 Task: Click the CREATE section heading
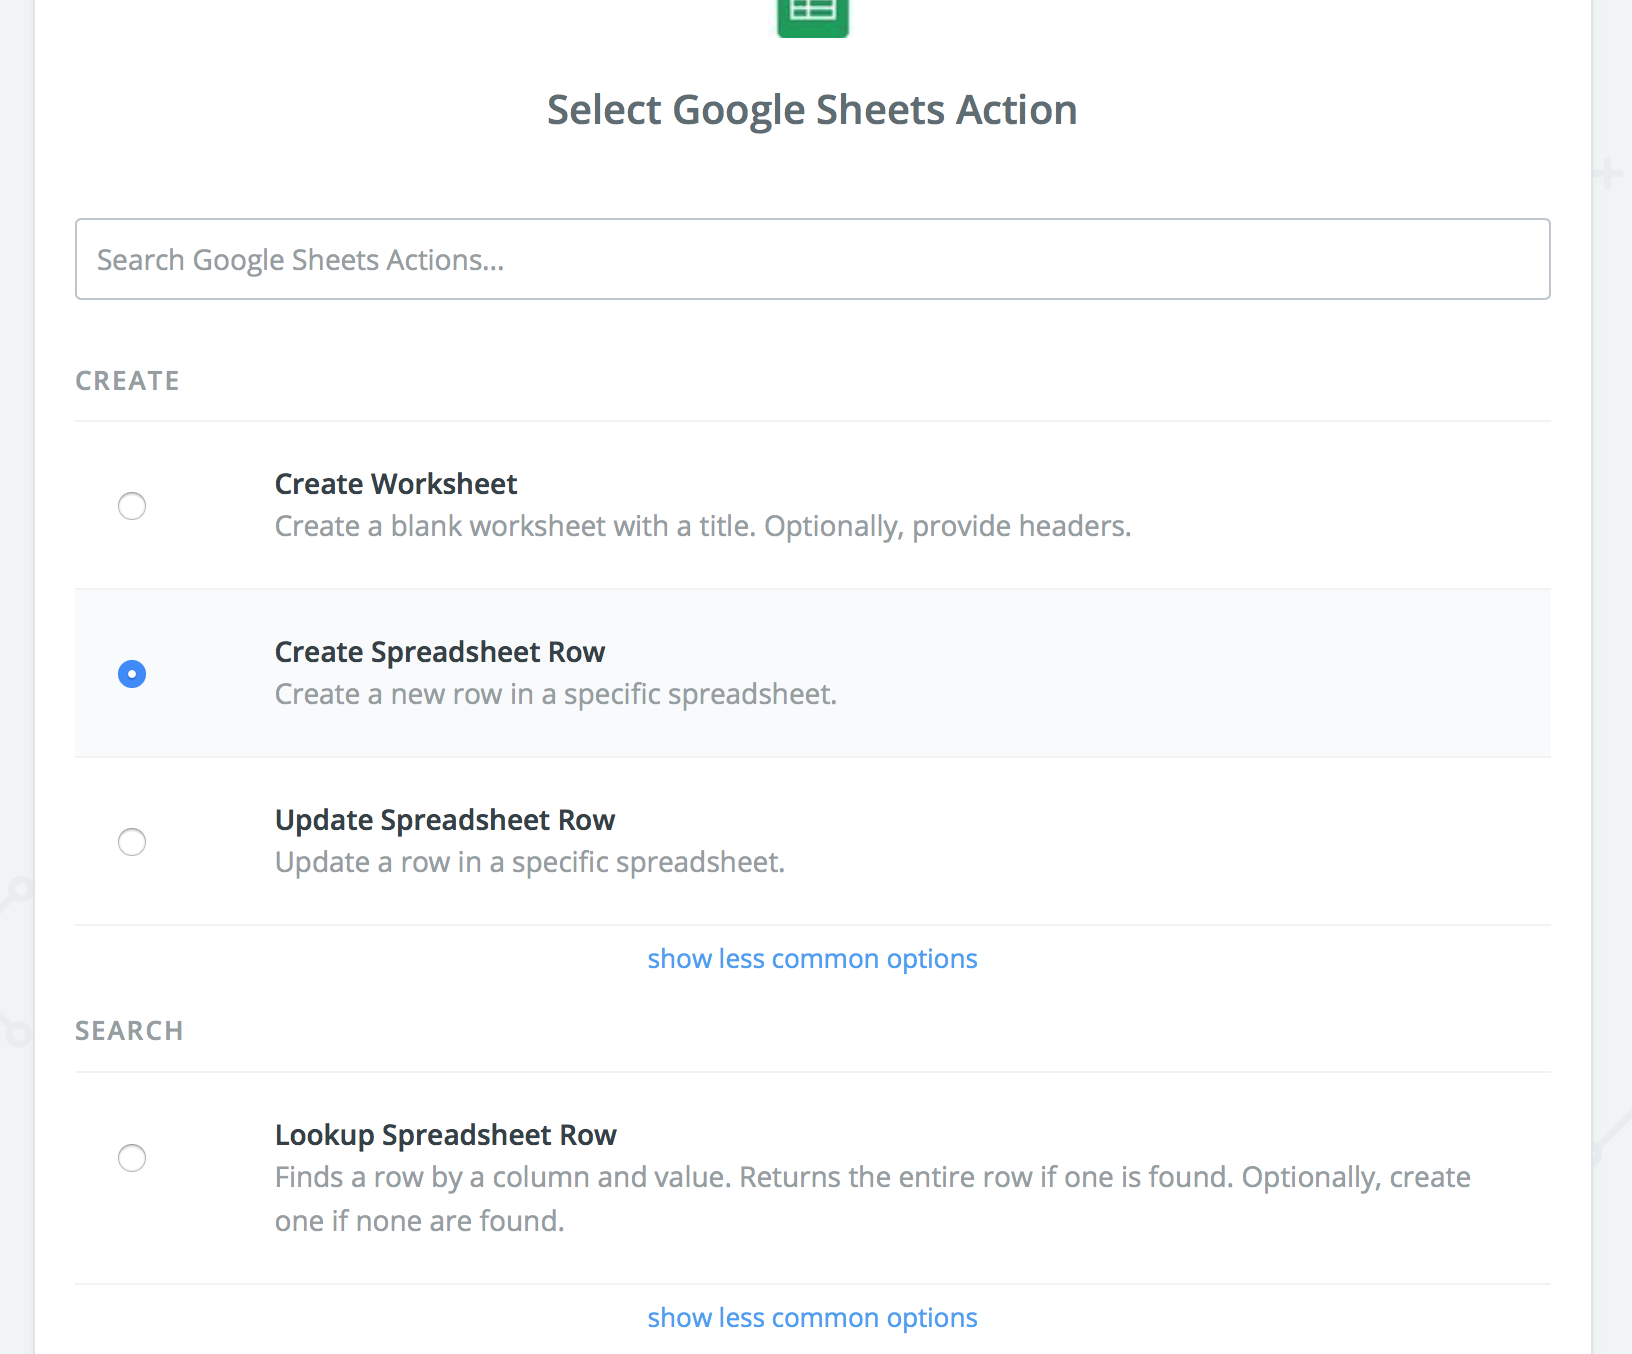point(128,381)
